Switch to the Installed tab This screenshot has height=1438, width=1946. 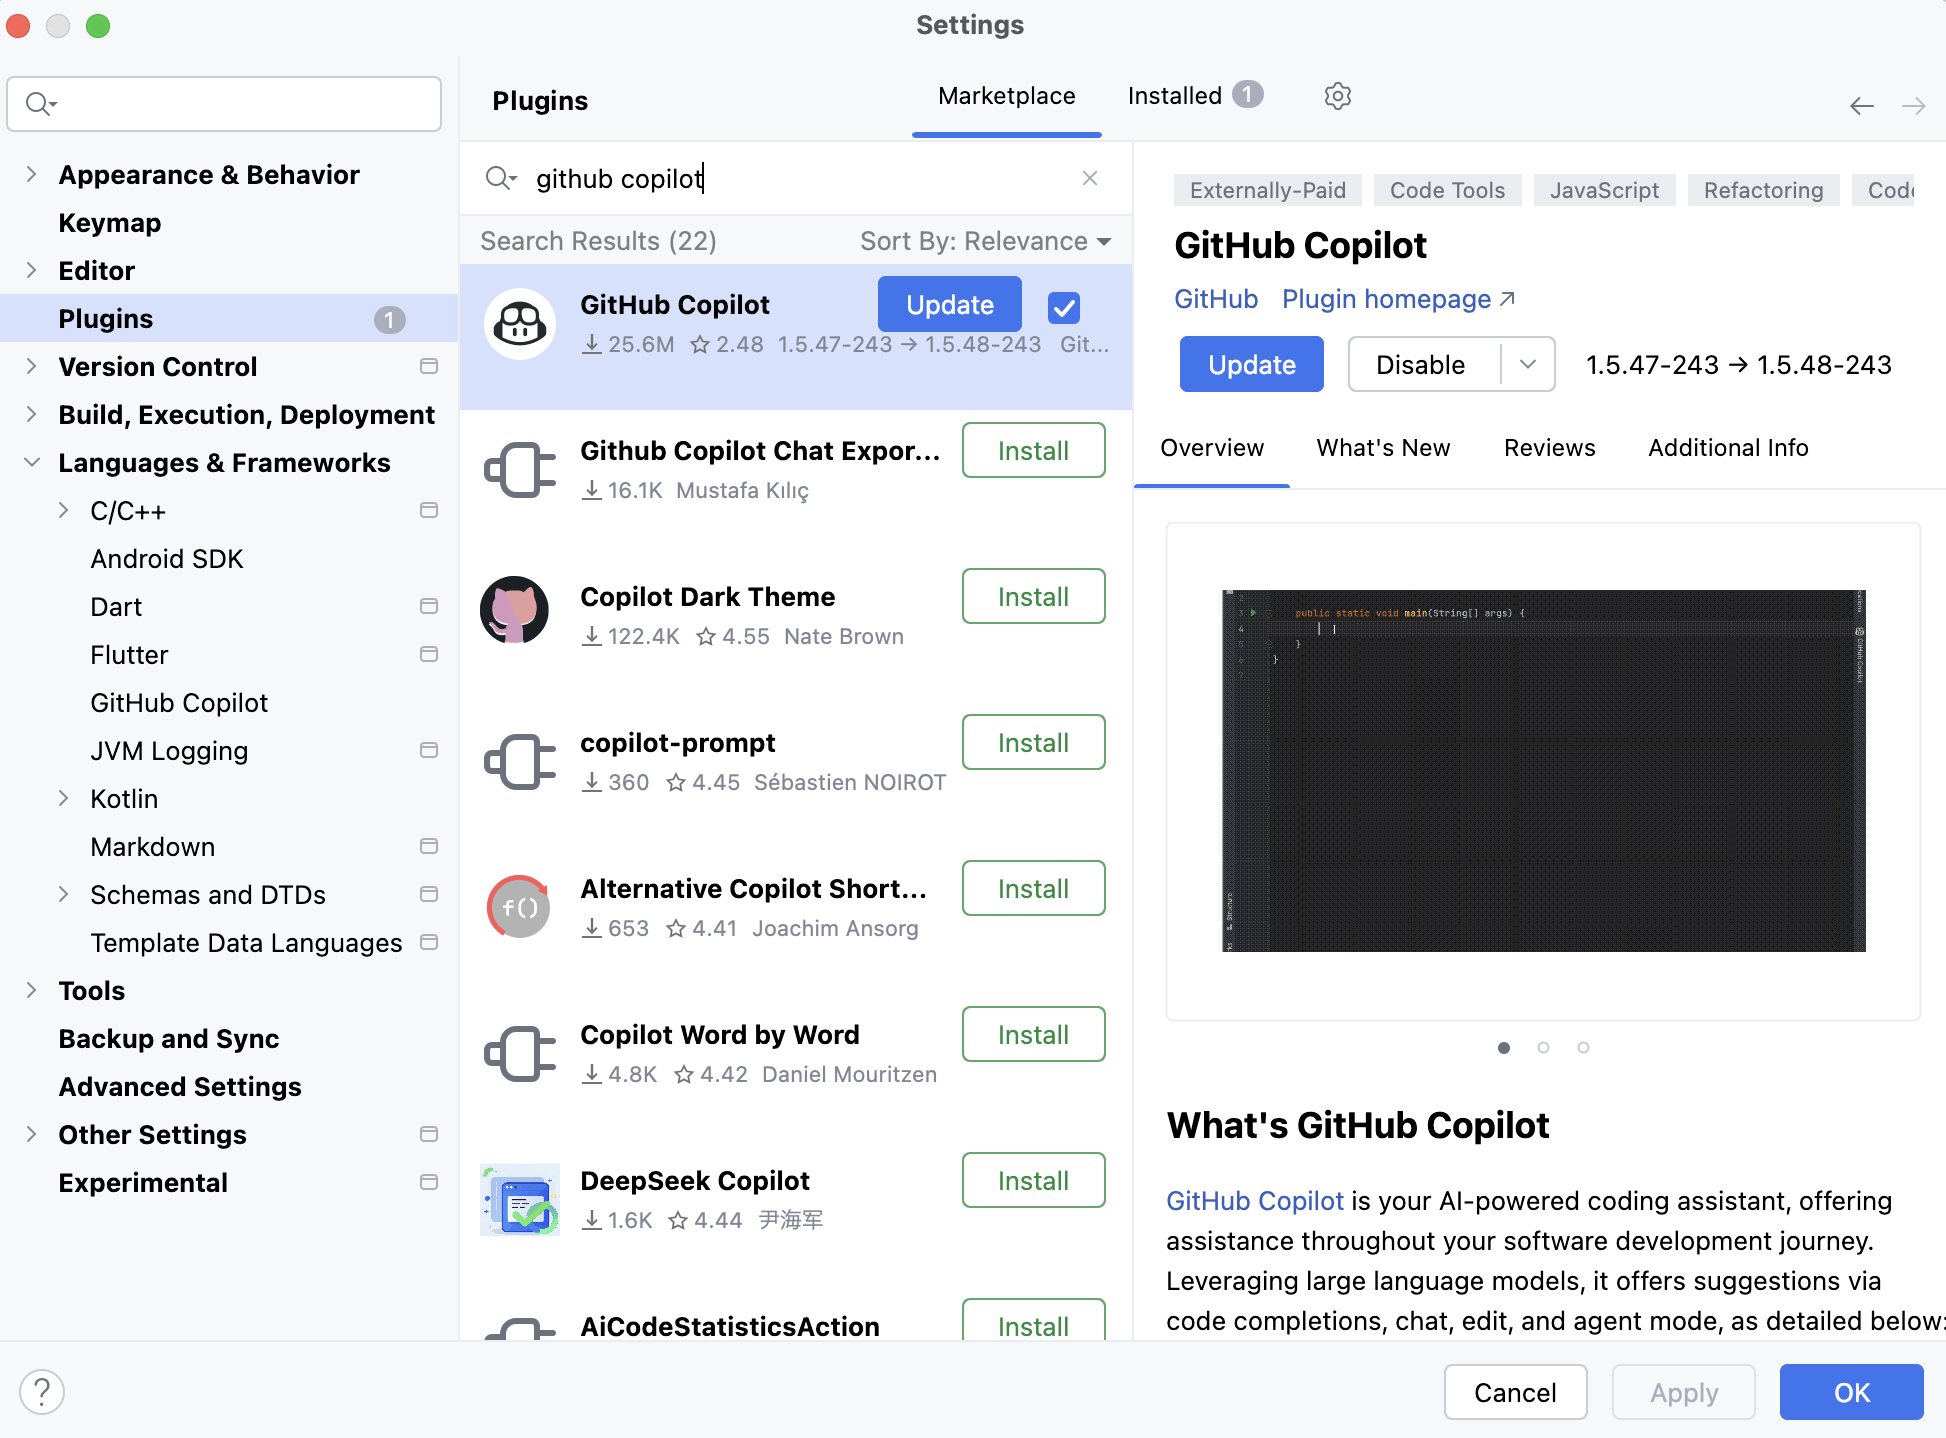coord(1175,96)
